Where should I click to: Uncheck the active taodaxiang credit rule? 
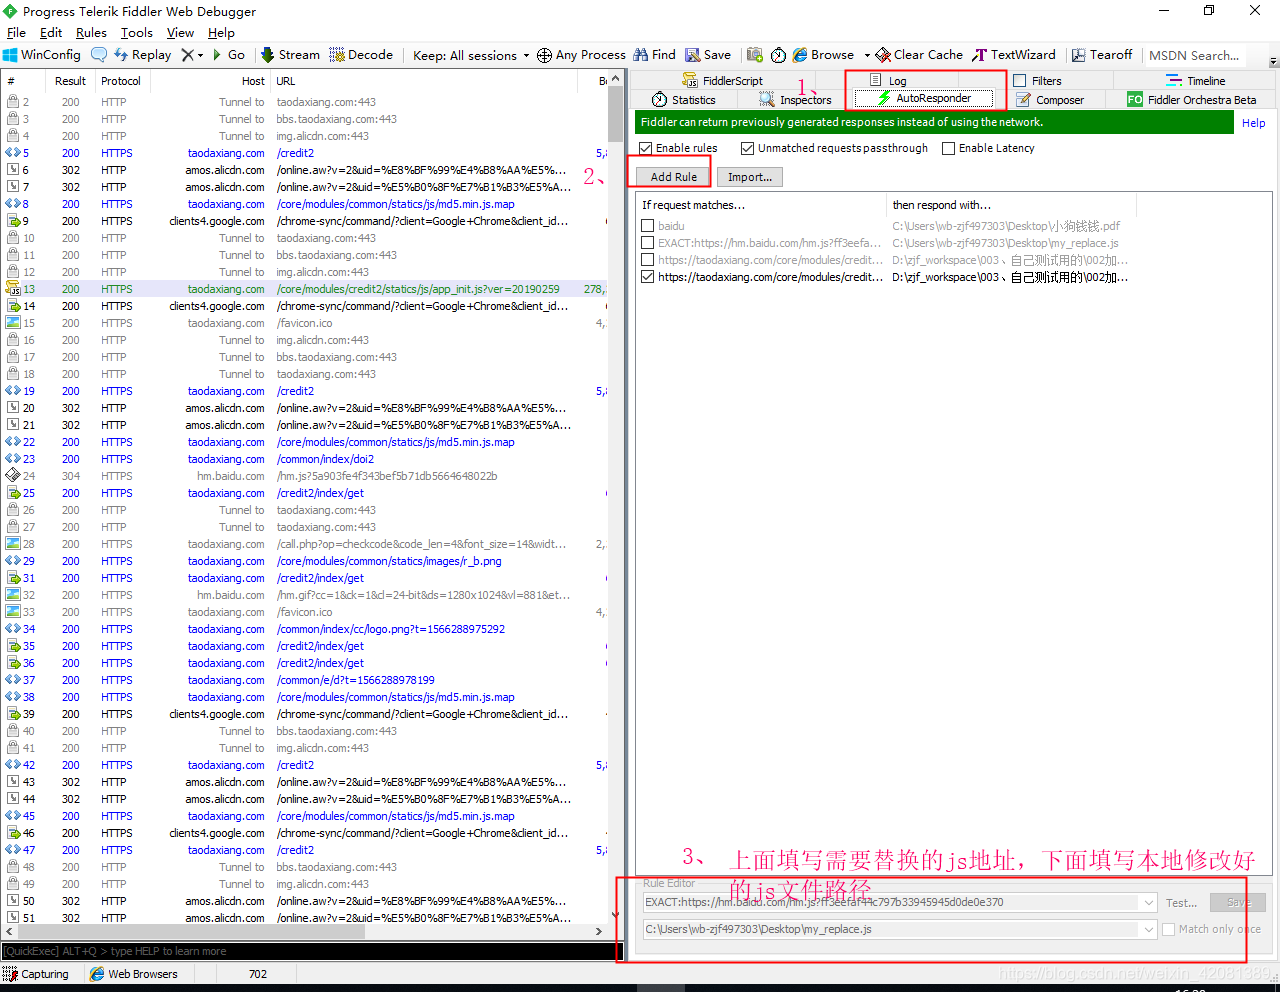pos(648,277)
